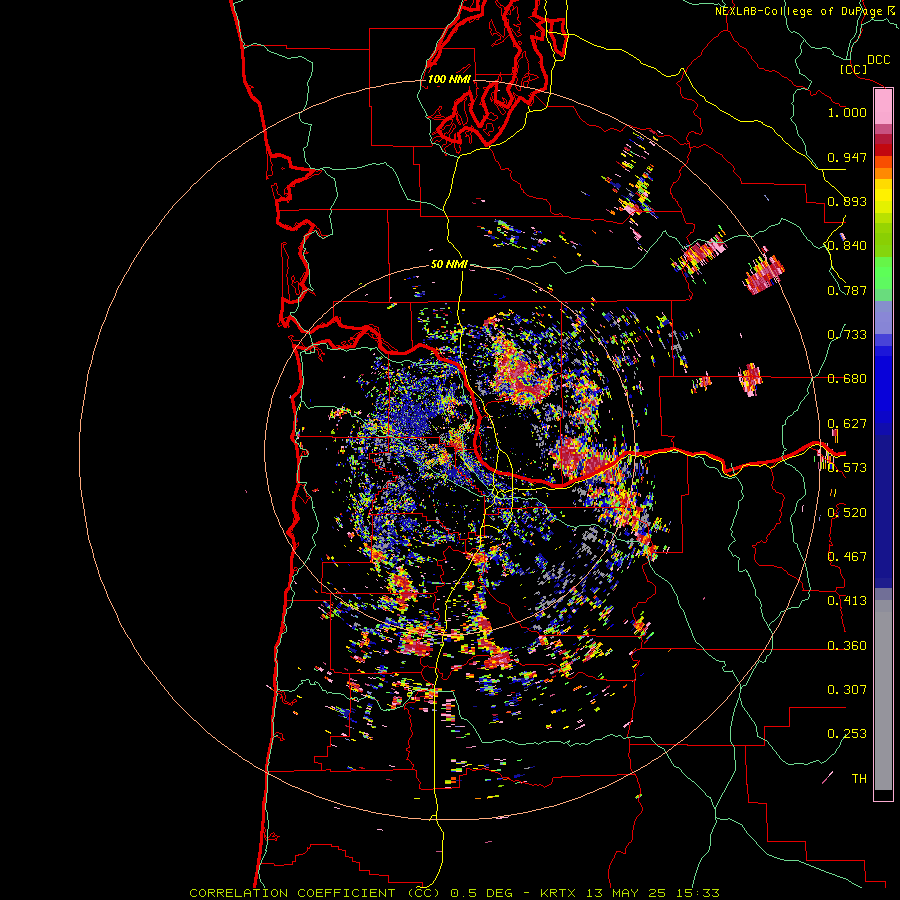The image size is (900, 900).
Task: Pick the lavender segment near 0.733
Action: point(883,317)
